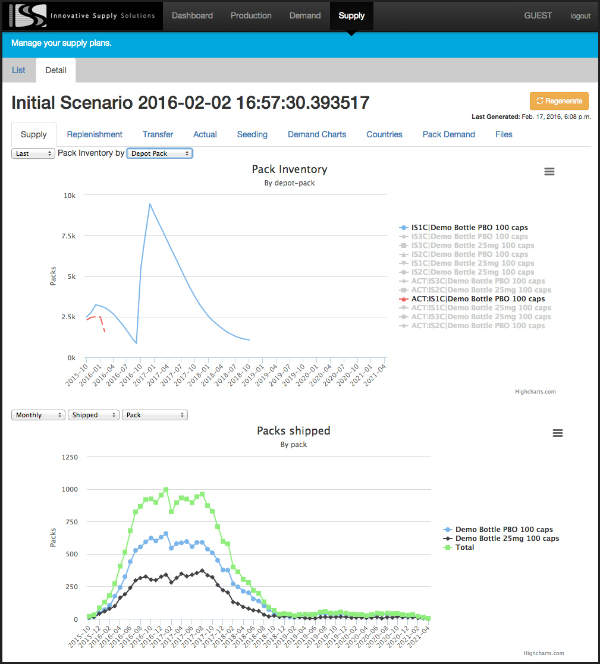
Task: Toggle Demo Bottle PBO 100 caps shipped series
Action: point(503,529)
